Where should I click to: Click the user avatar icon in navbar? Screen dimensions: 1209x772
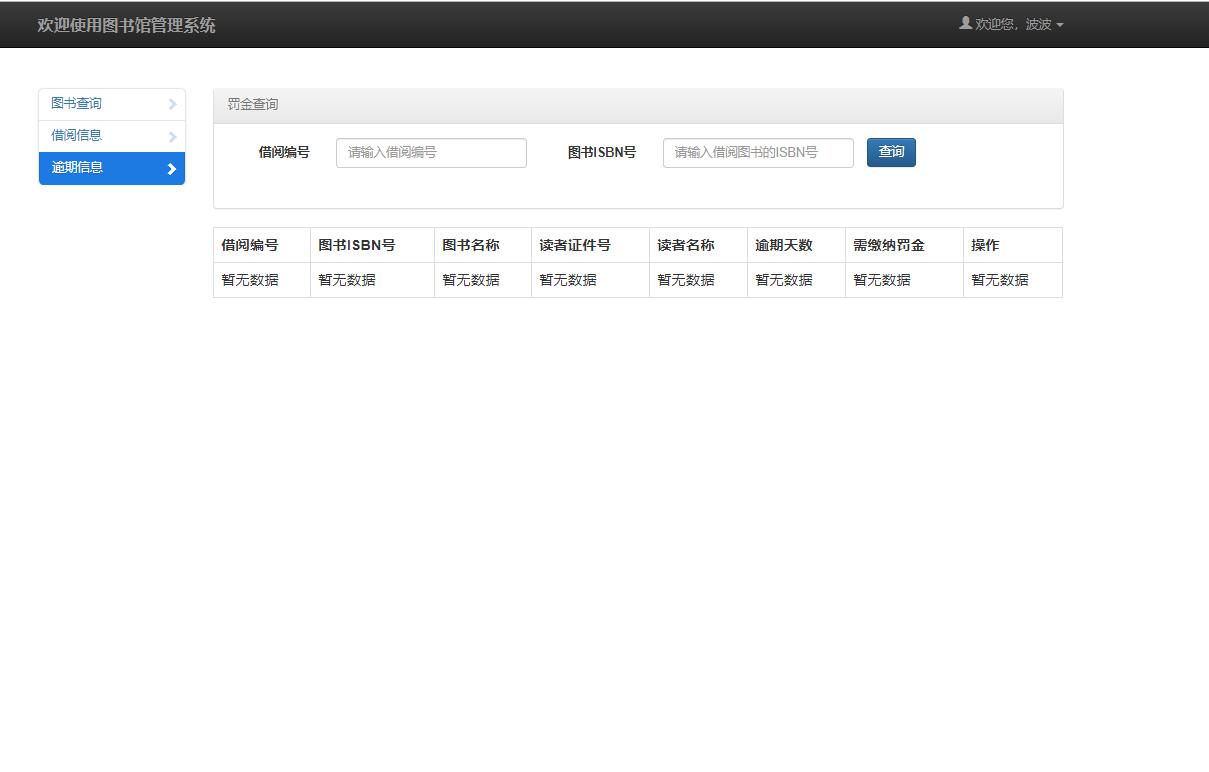point(965,23)
